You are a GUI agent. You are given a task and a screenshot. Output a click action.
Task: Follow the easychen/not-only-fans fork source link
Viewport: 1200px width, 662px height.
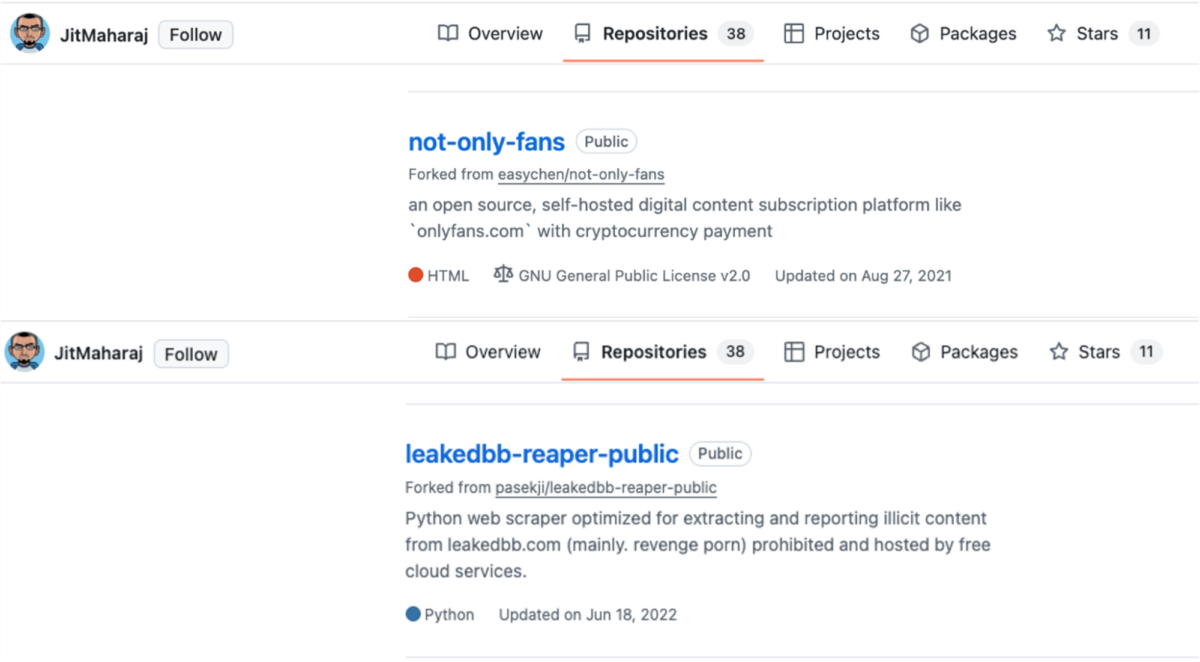pyautogui.click(x=581, y=174)
